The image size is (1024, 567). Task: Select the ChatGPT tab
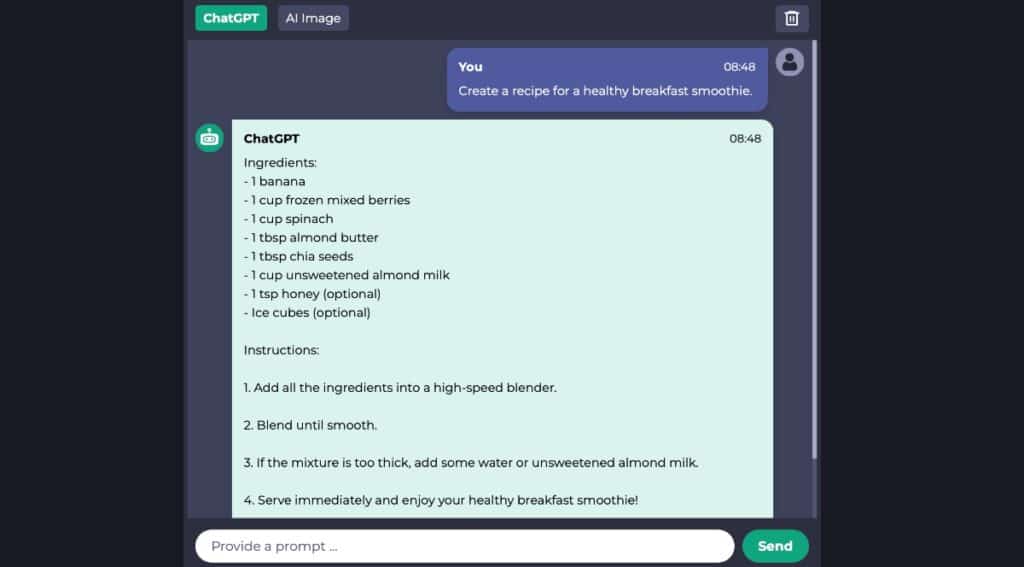[x=231, y=18]
